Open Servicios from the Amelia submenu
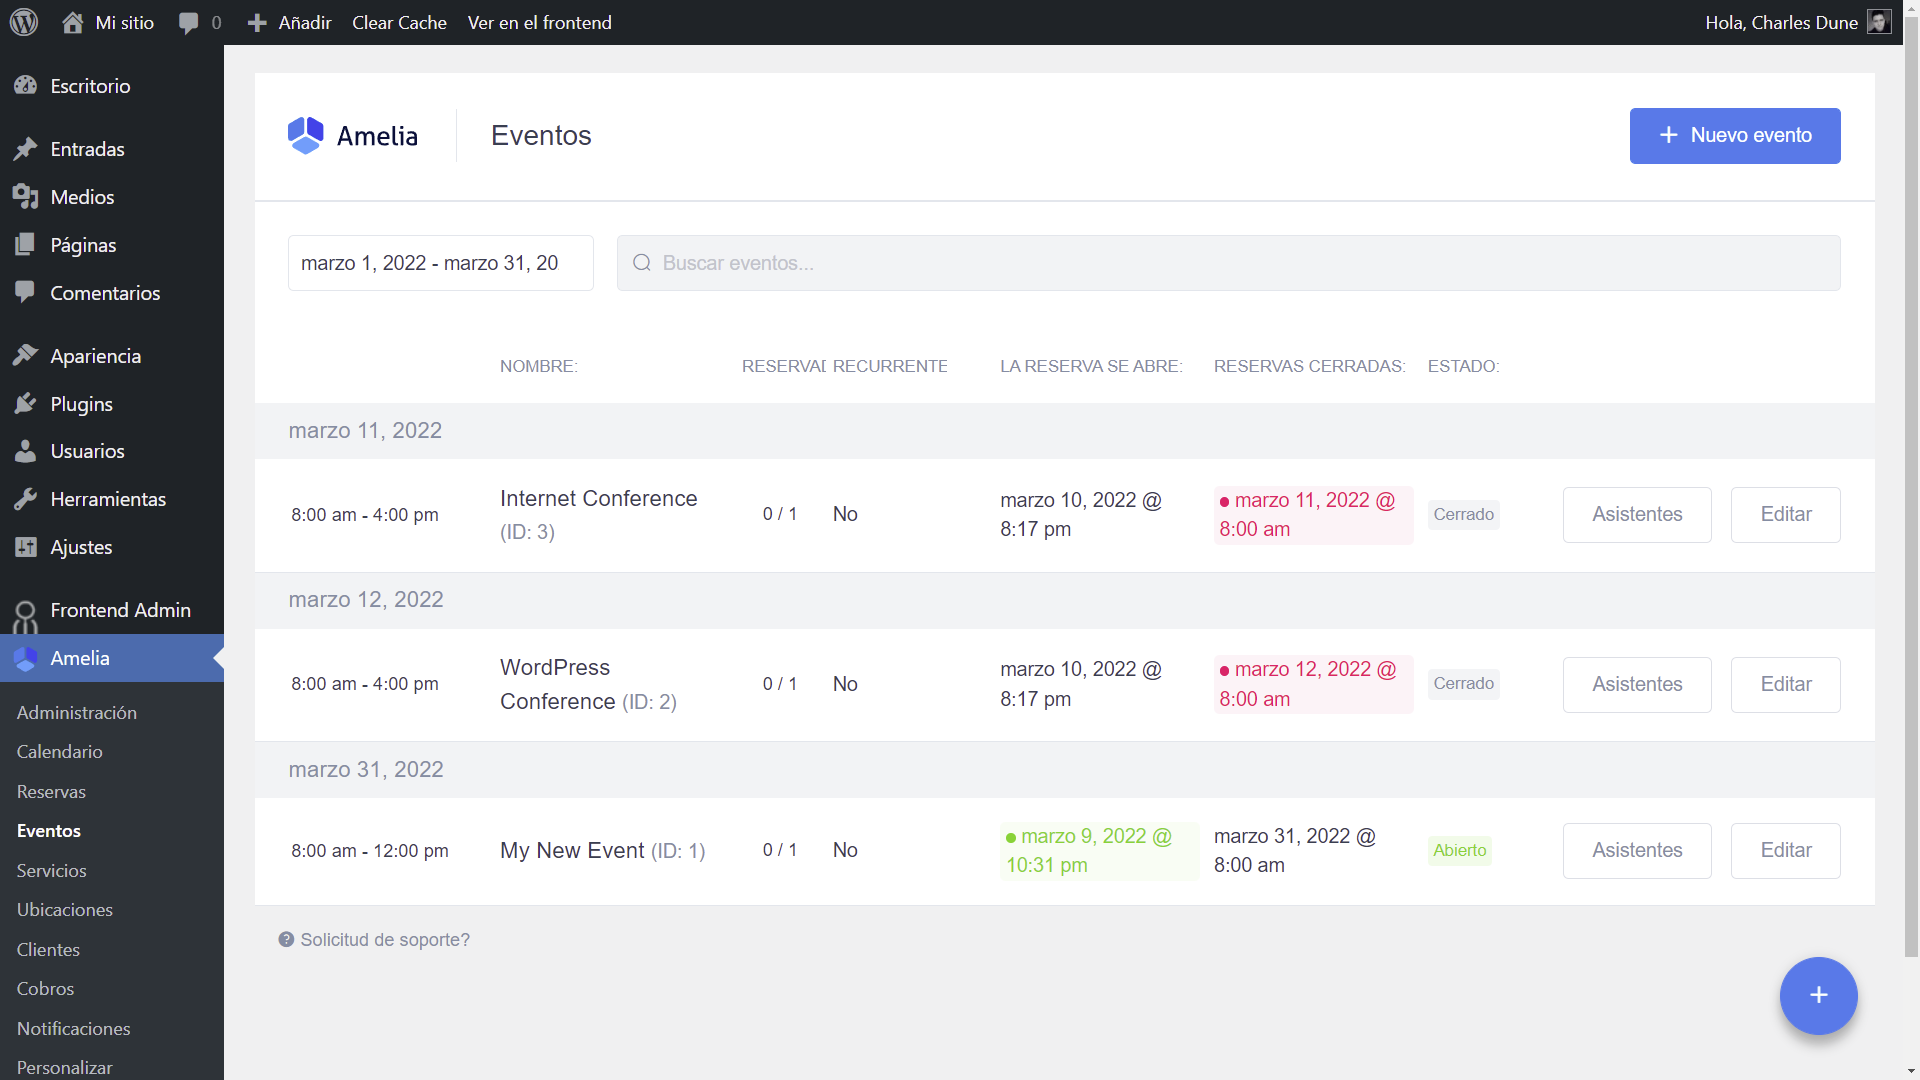The image size is (1920, 1080). (x=51, y=870)
